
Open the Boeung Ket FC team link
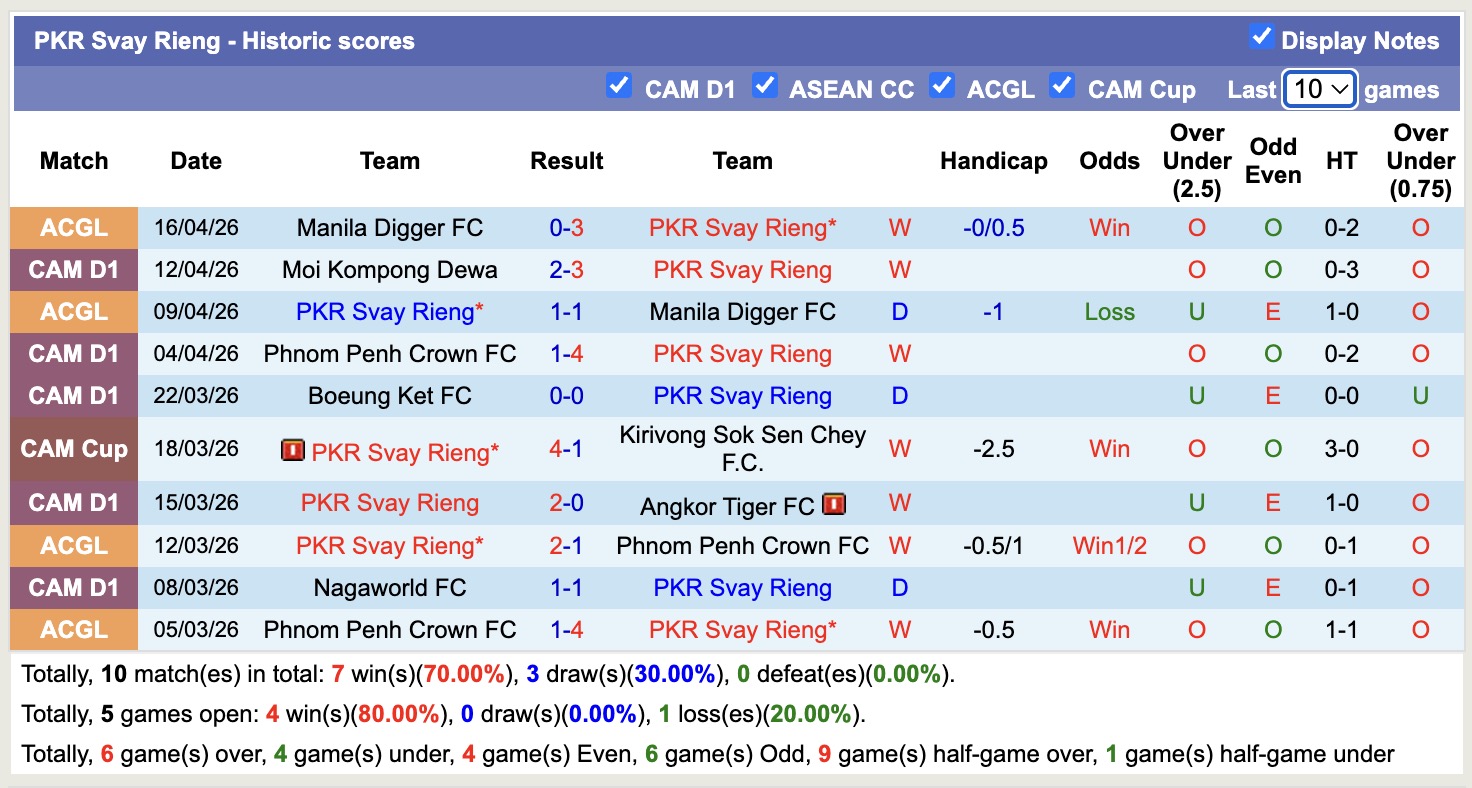coord(389,395)
